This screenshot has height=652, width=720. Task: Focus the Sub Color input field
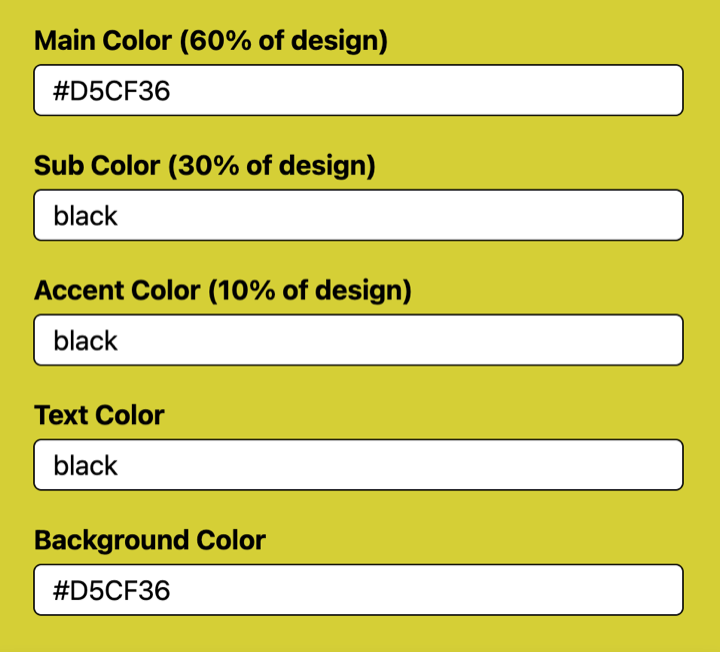point(358,216)
